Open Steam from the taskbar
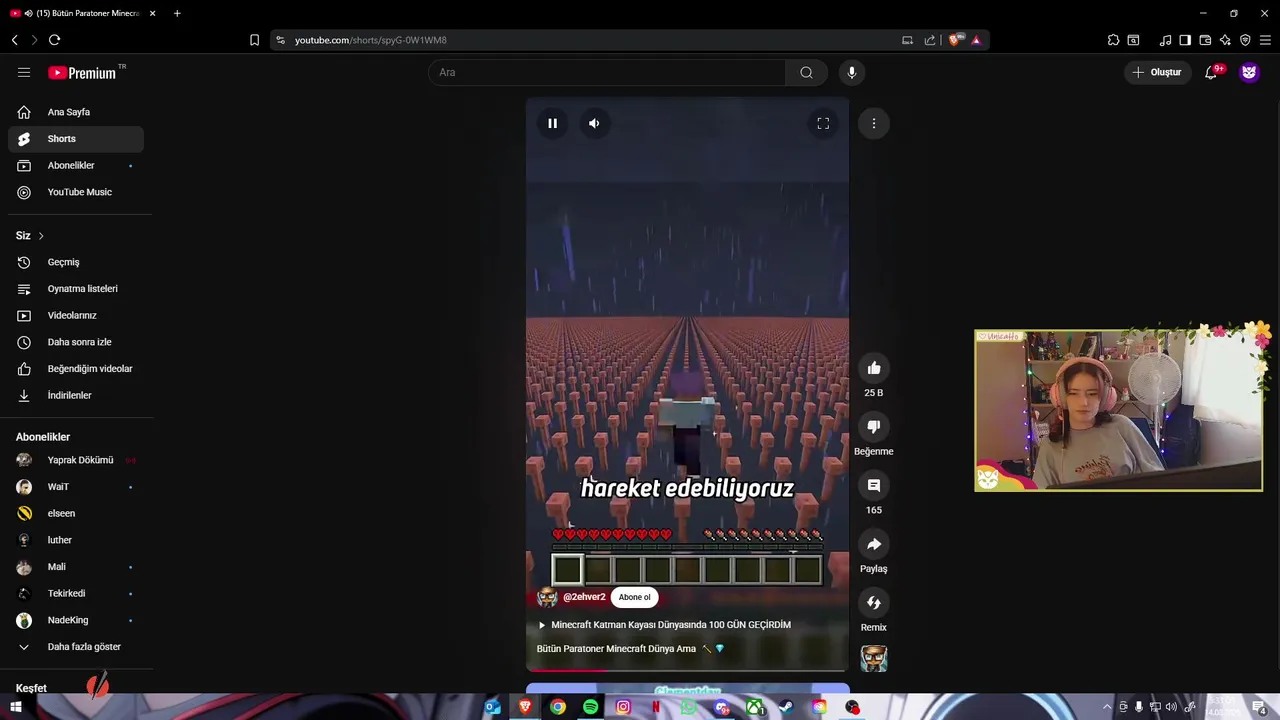 pyautogui.click(x=787, y=707)
